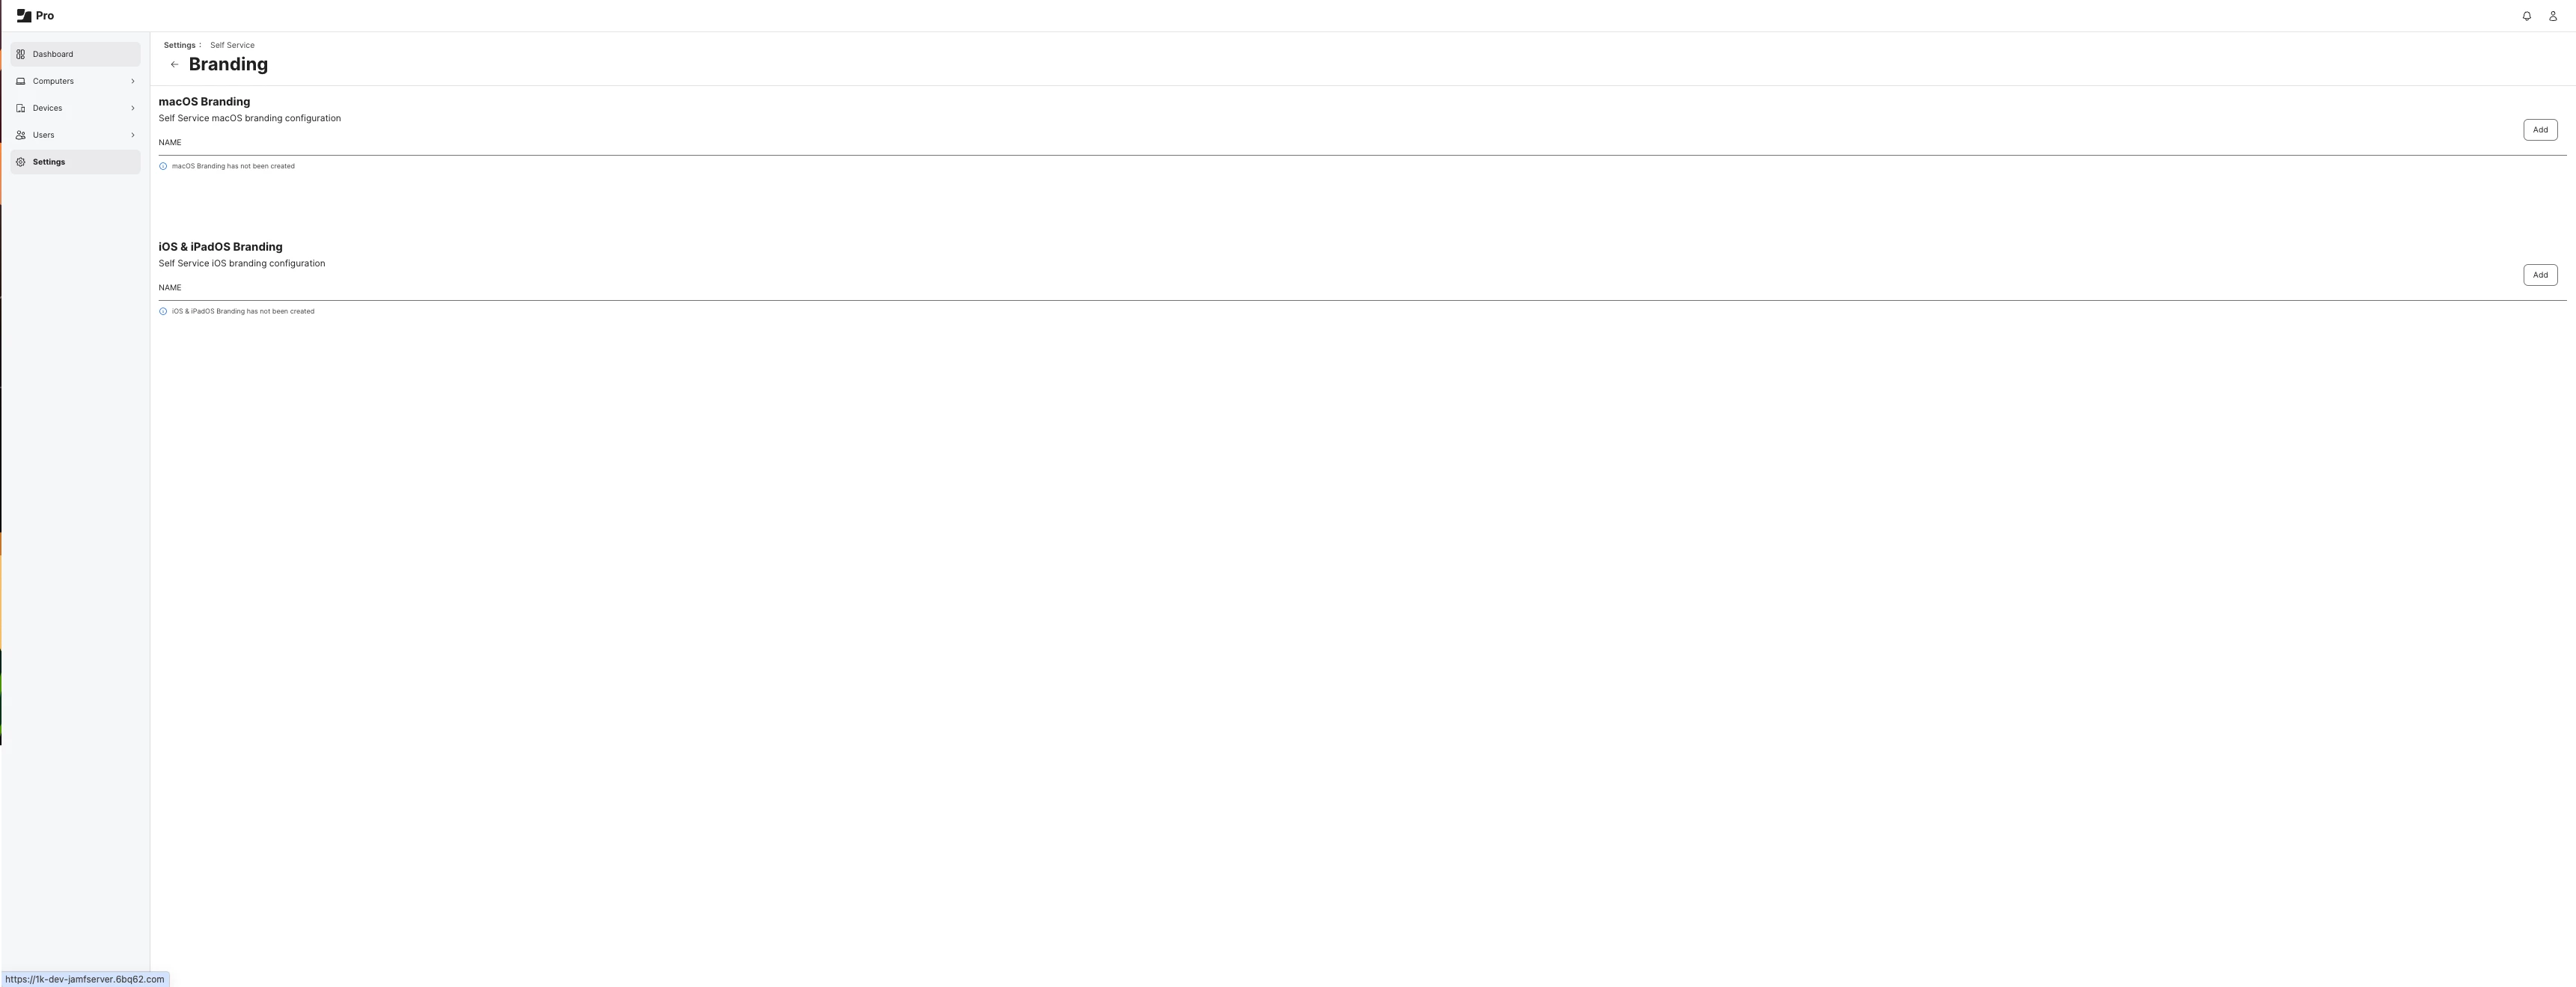Click the macOS Branding info icon
Image resolution: width=2576 pixels, height=987 pixels.
point(163,166)
